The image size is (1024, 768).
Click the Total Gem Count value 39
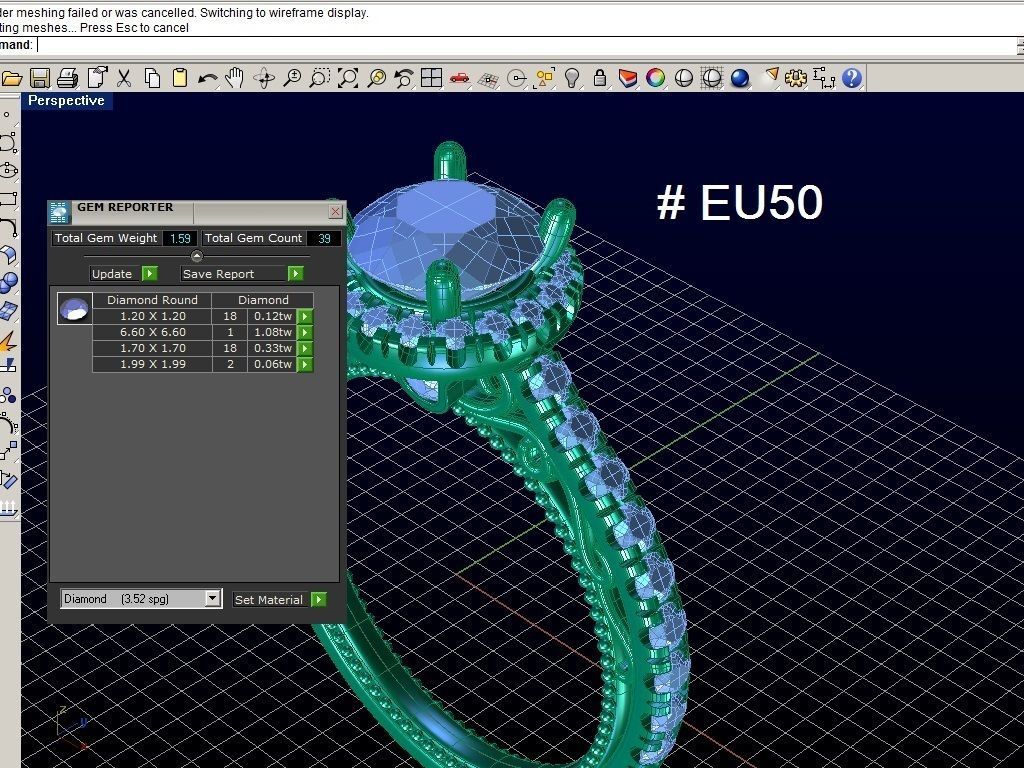324,238
